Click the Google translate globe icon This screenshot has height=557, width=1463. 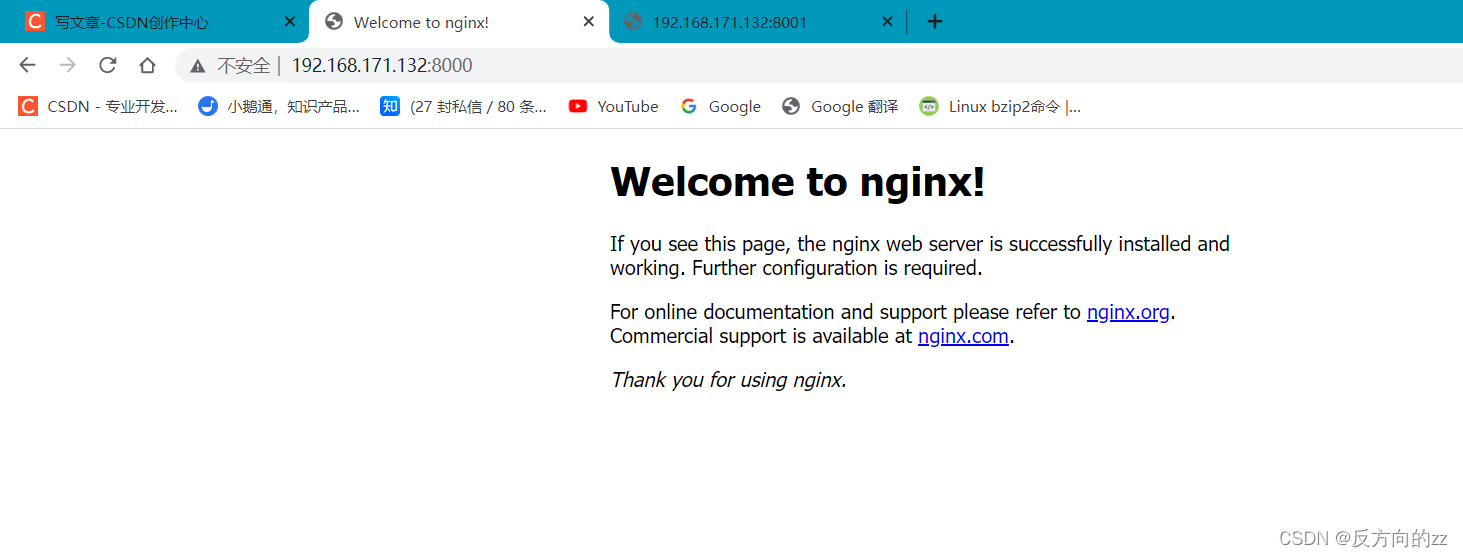[x=791, y=106]
